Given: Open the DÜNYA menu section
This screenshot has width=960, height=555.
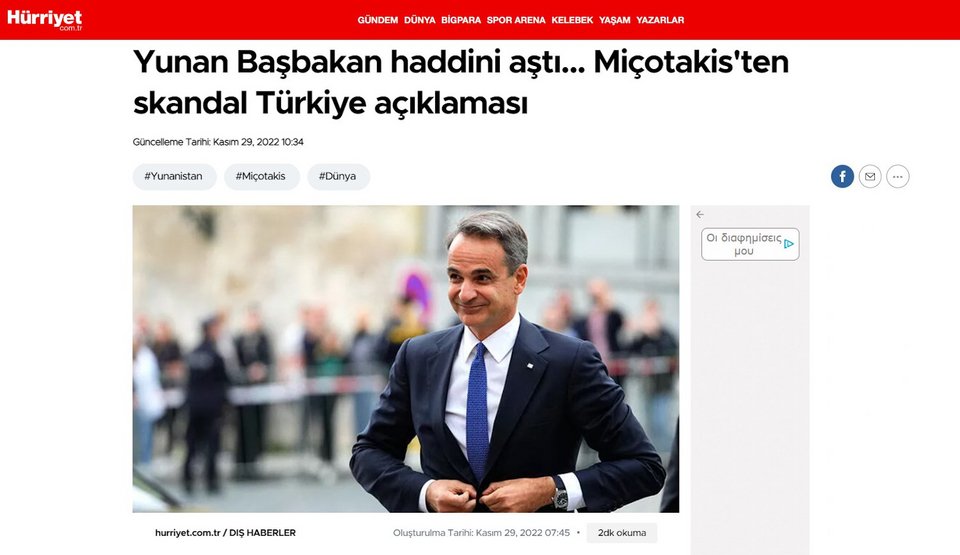Looking at the screenshot, I should [x=419, y=20].
